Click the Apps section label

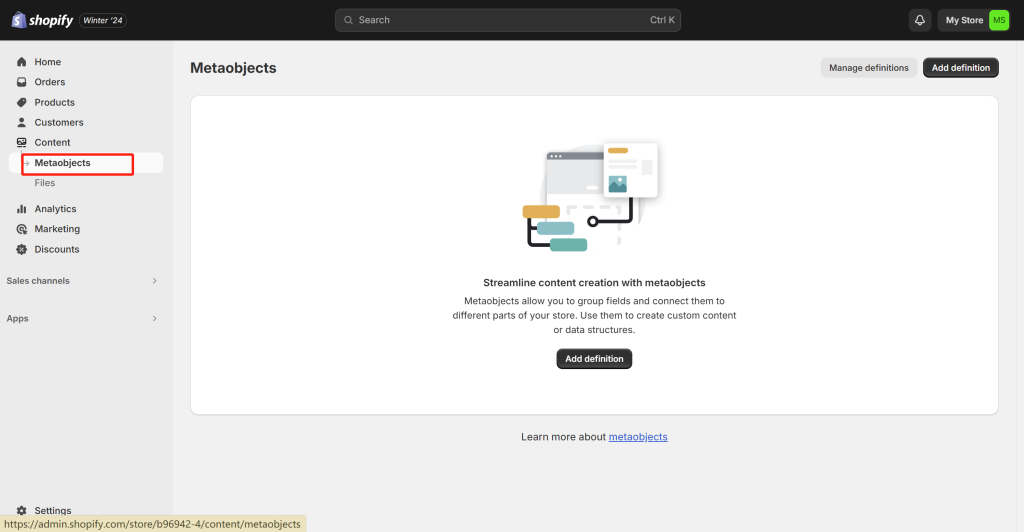(x=18, y=319)
